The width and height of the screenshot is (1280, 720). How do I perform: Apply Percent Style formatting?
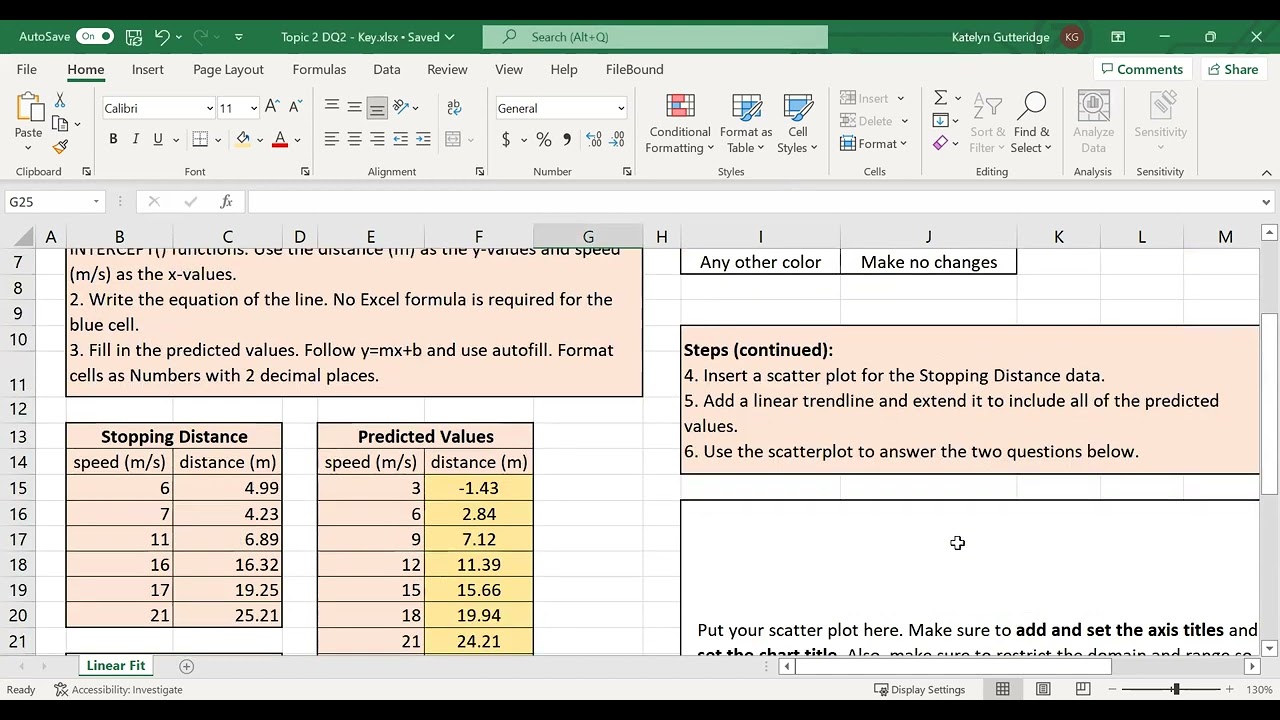(543, 140)
